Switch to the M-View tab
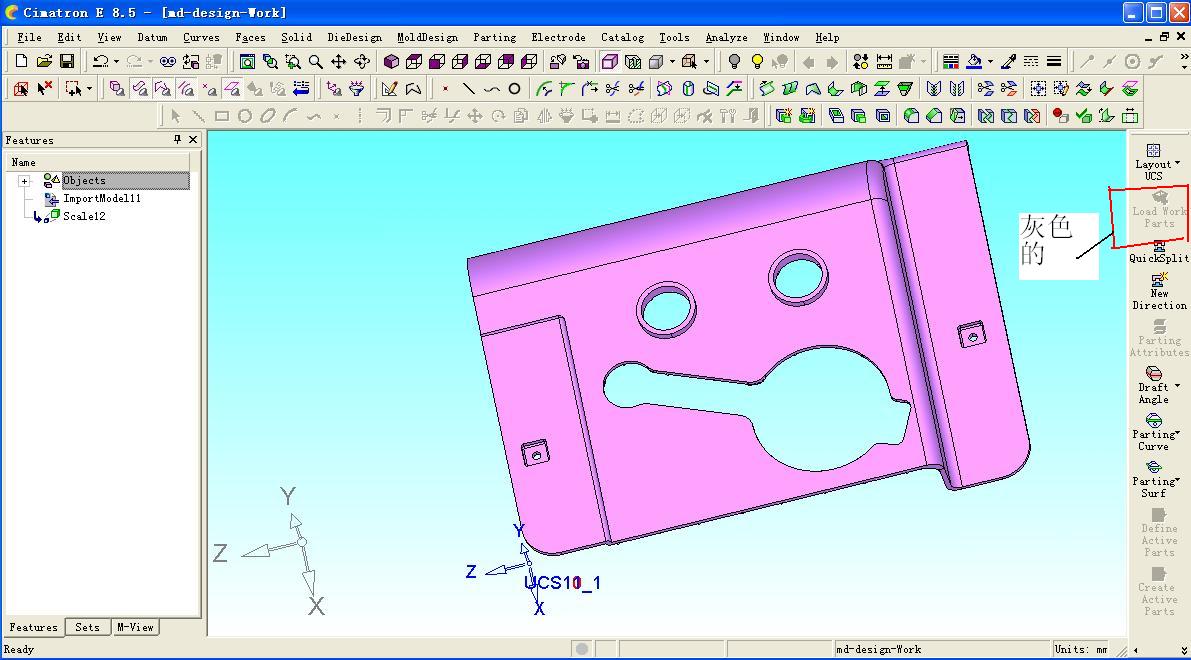 tap(135, 627)
